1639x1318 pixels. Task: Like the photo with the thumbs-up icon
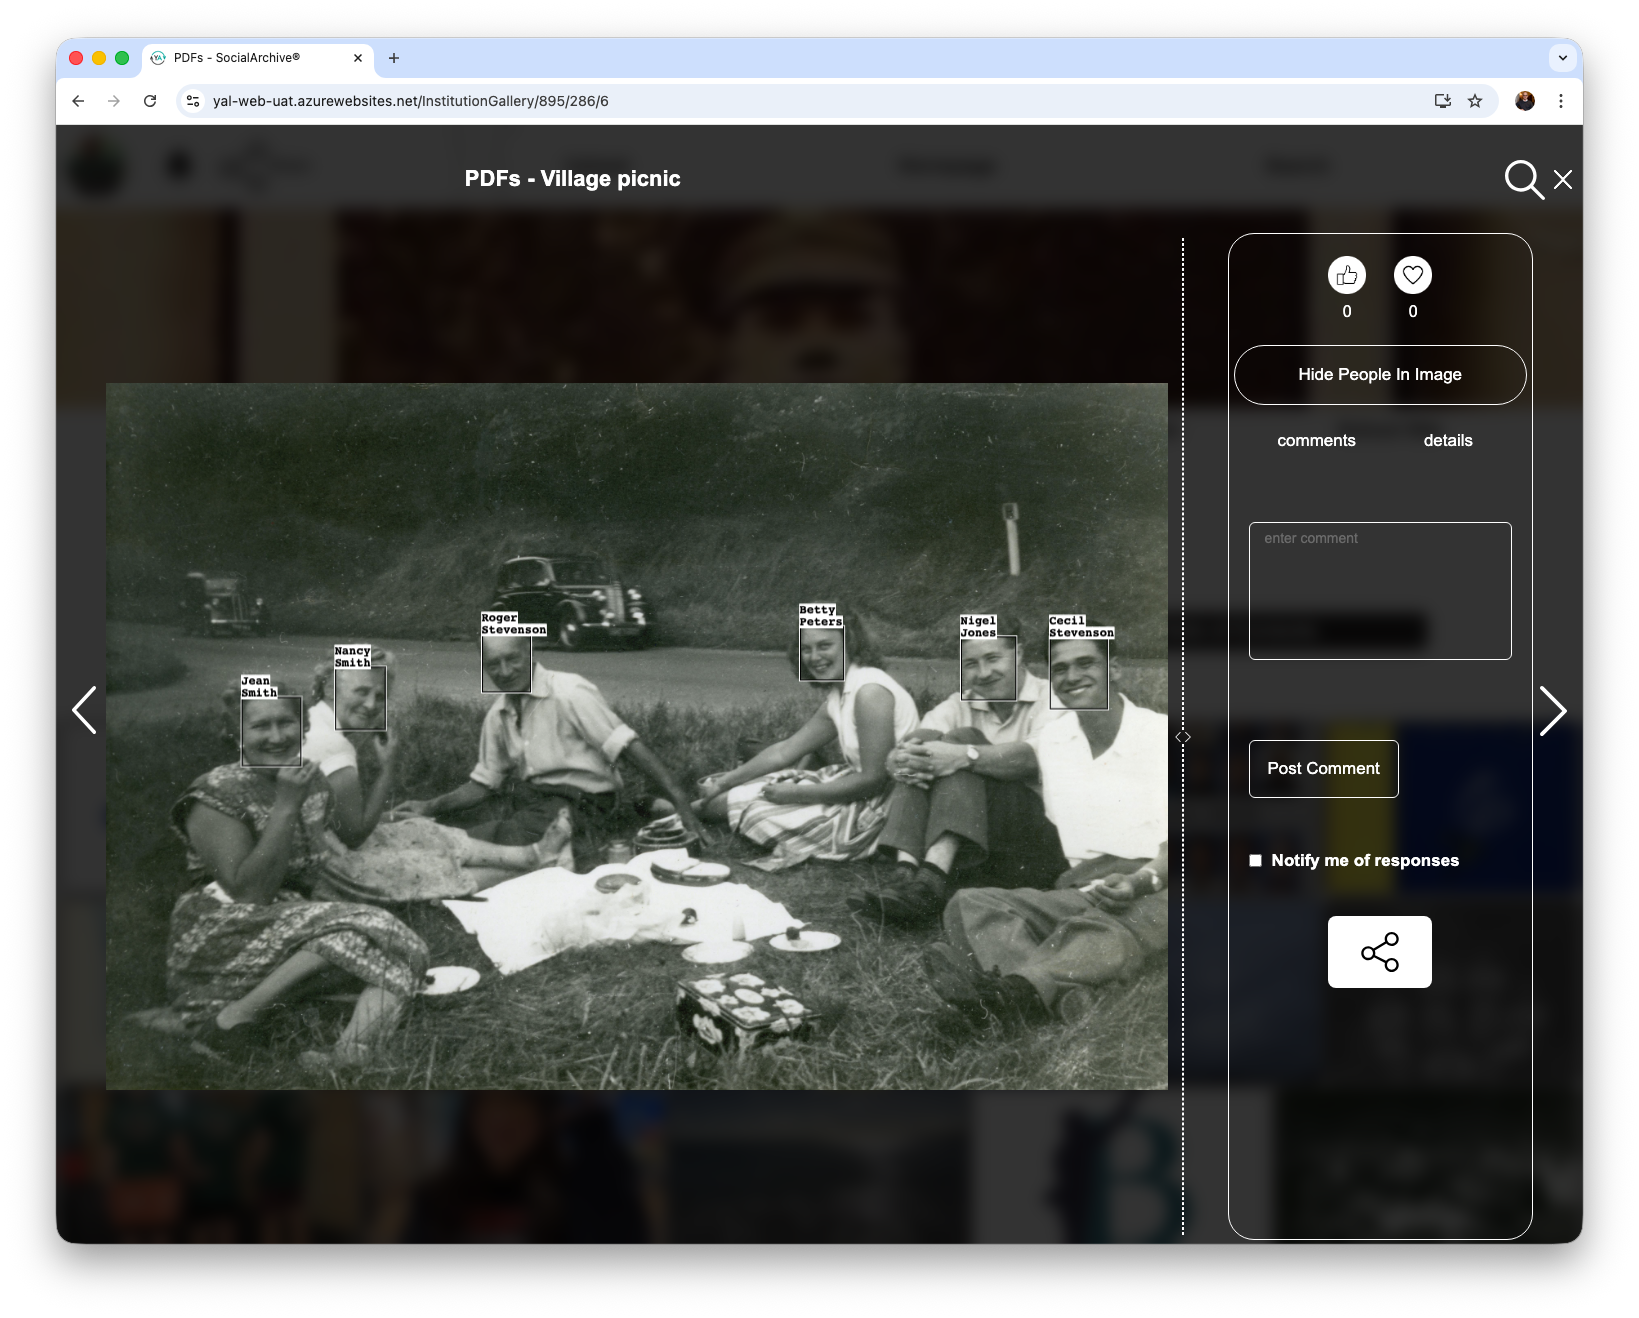(x=1346, y=276)
